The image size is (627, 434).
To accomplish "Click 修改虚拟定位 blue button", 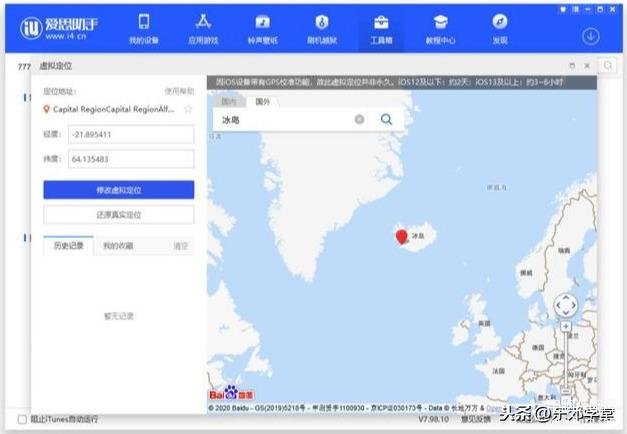I will (118, 189).
